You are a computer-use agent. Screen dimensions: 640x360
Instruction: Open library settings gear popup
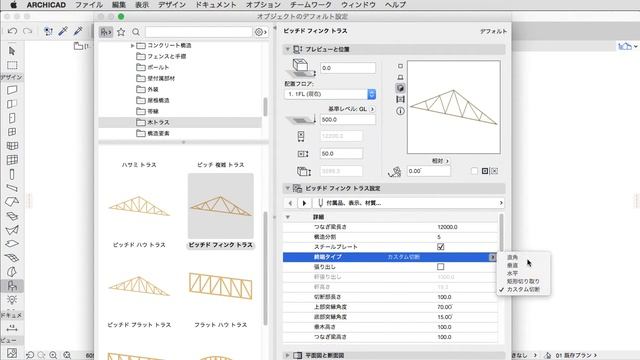[260, 32]
